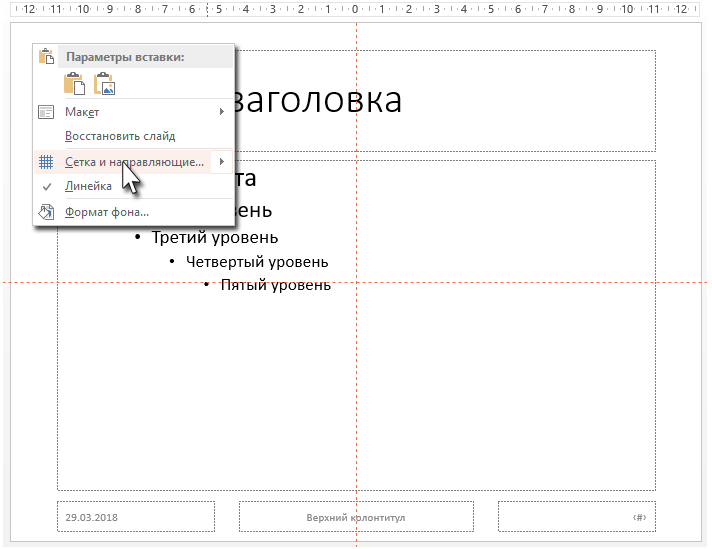Select the date placeholder 29.03.2018

click(136, 516)
